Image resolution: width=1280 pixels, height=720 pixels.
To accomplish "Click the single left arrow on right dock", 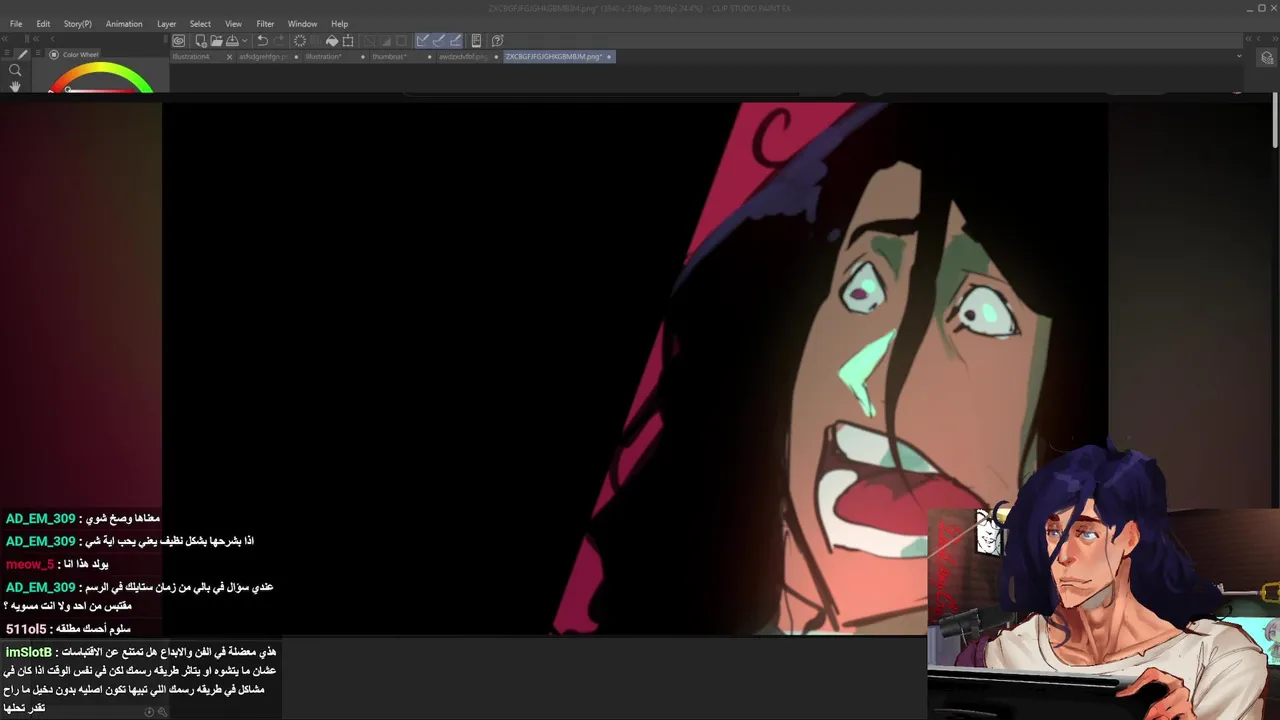I will click(x=1258, y=39).
